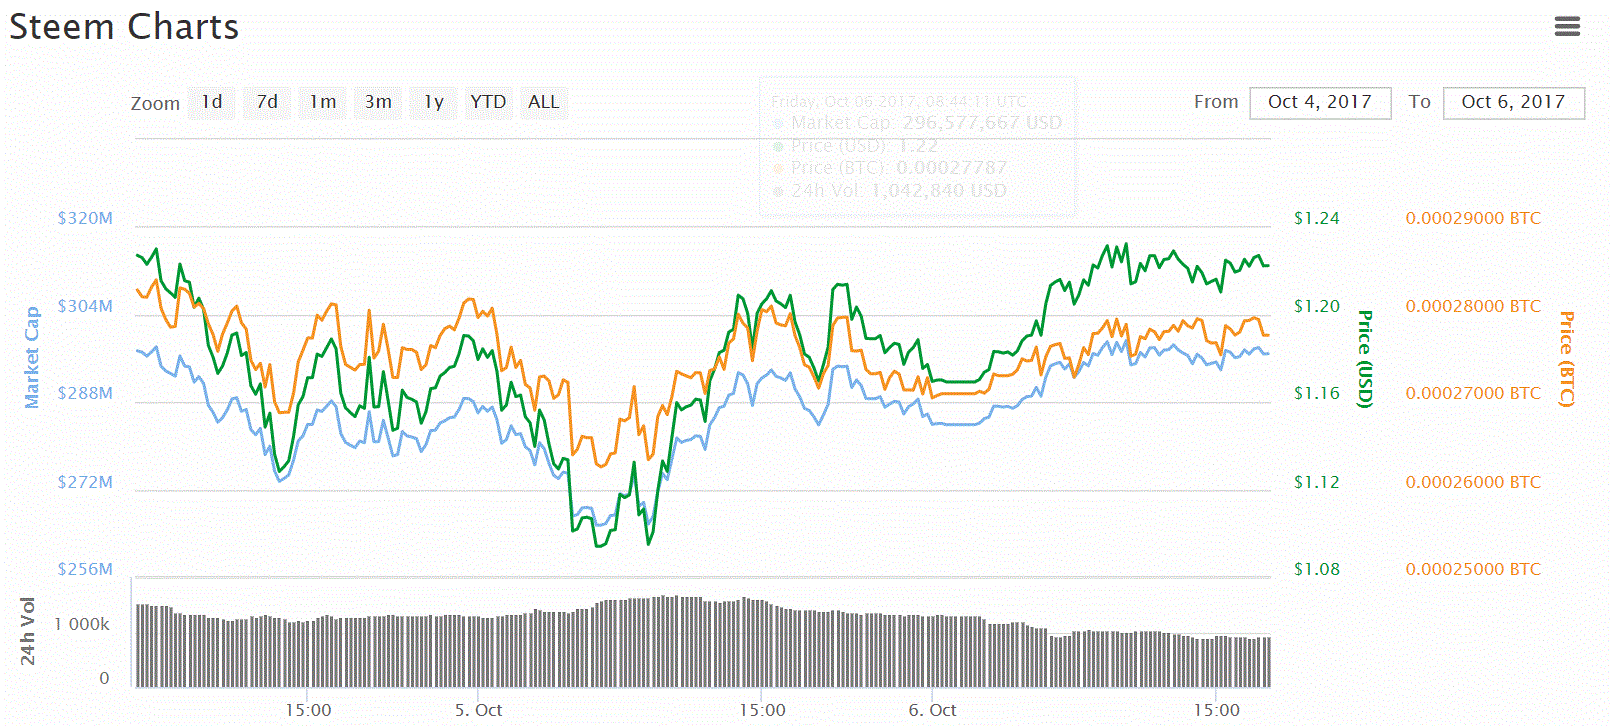
Task: Click the $272M market cap tick
Action: [85, 482]
